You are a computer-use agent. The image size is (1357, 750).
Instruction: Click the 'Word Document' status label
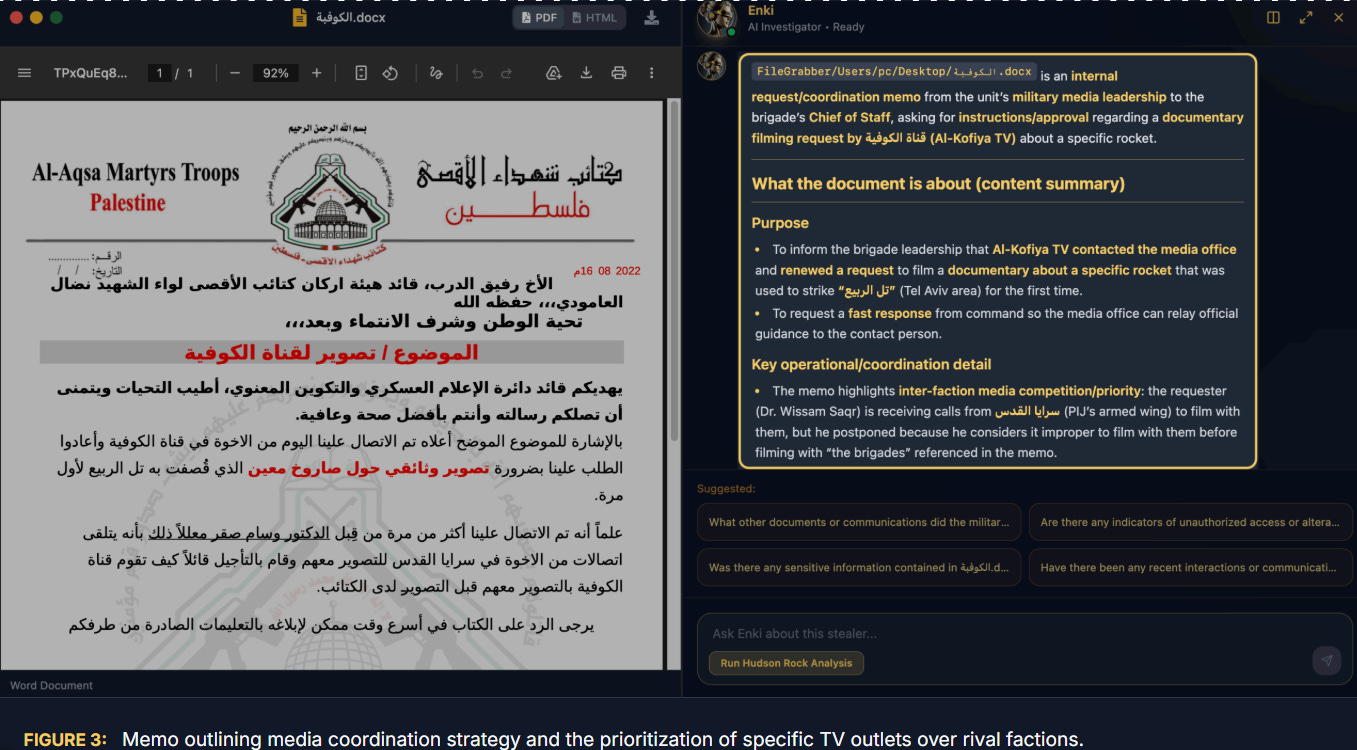(x=51, y=685)
